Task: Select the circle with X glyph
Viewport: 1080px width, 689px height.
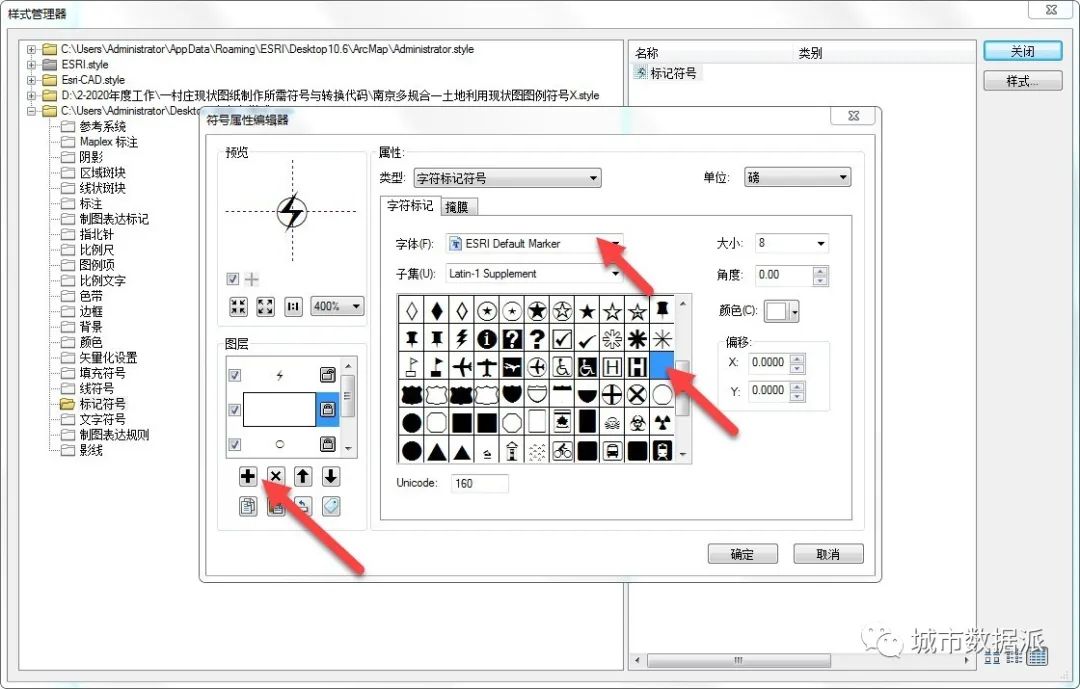Action: 637,394
